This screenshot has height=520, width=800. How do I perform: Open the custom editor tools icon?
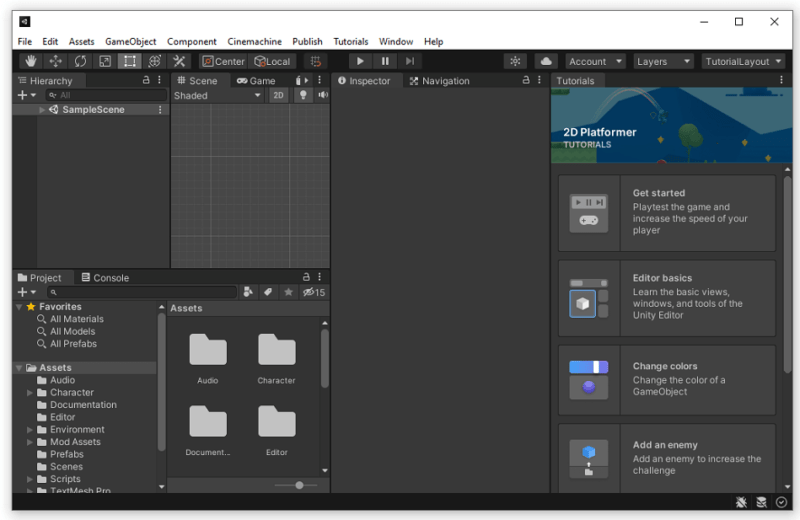pos(179,61)
